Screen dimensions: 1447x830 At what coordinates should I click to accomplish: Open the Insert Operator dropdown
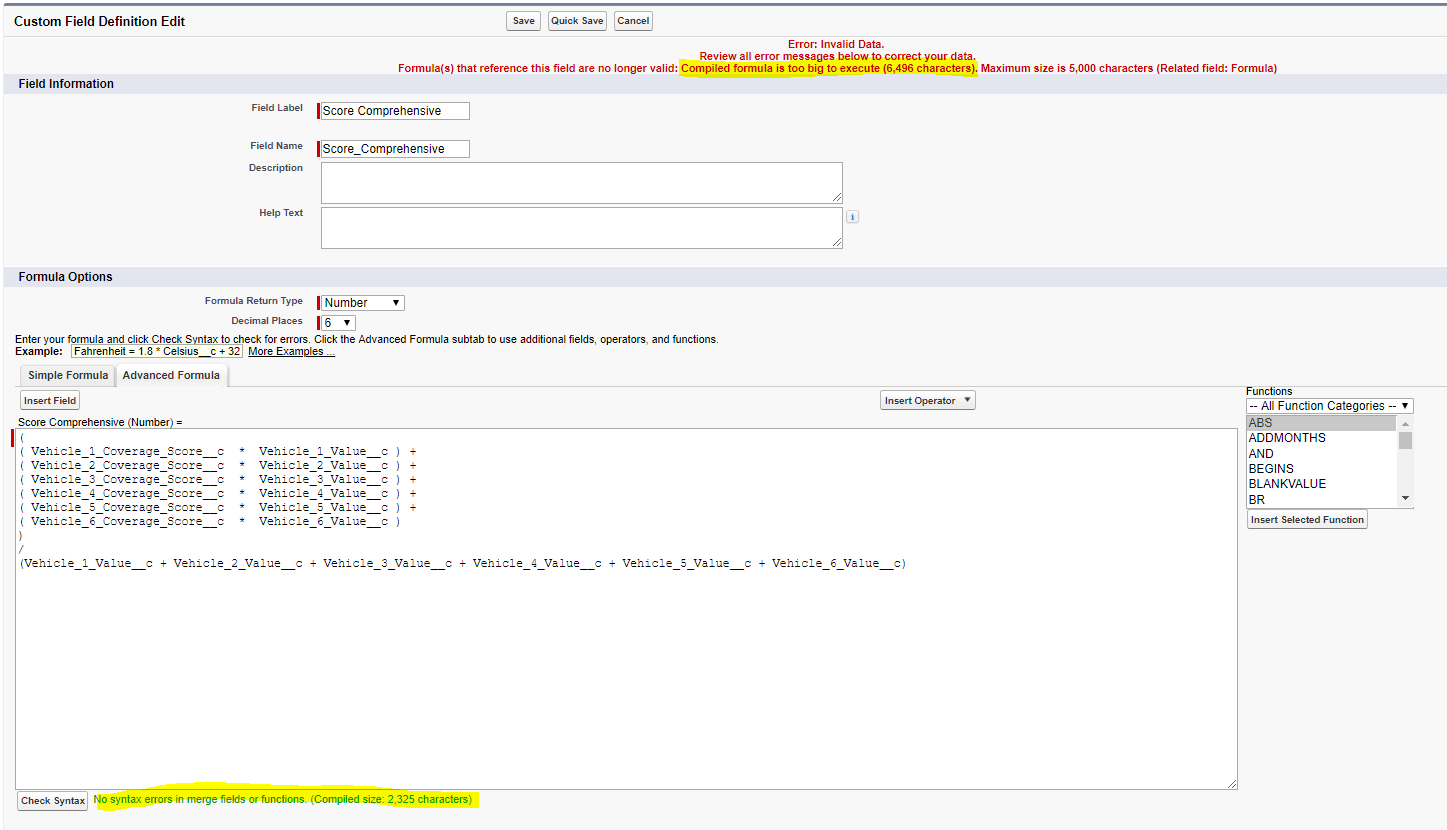pyautogui.click(x=926, y=399)
